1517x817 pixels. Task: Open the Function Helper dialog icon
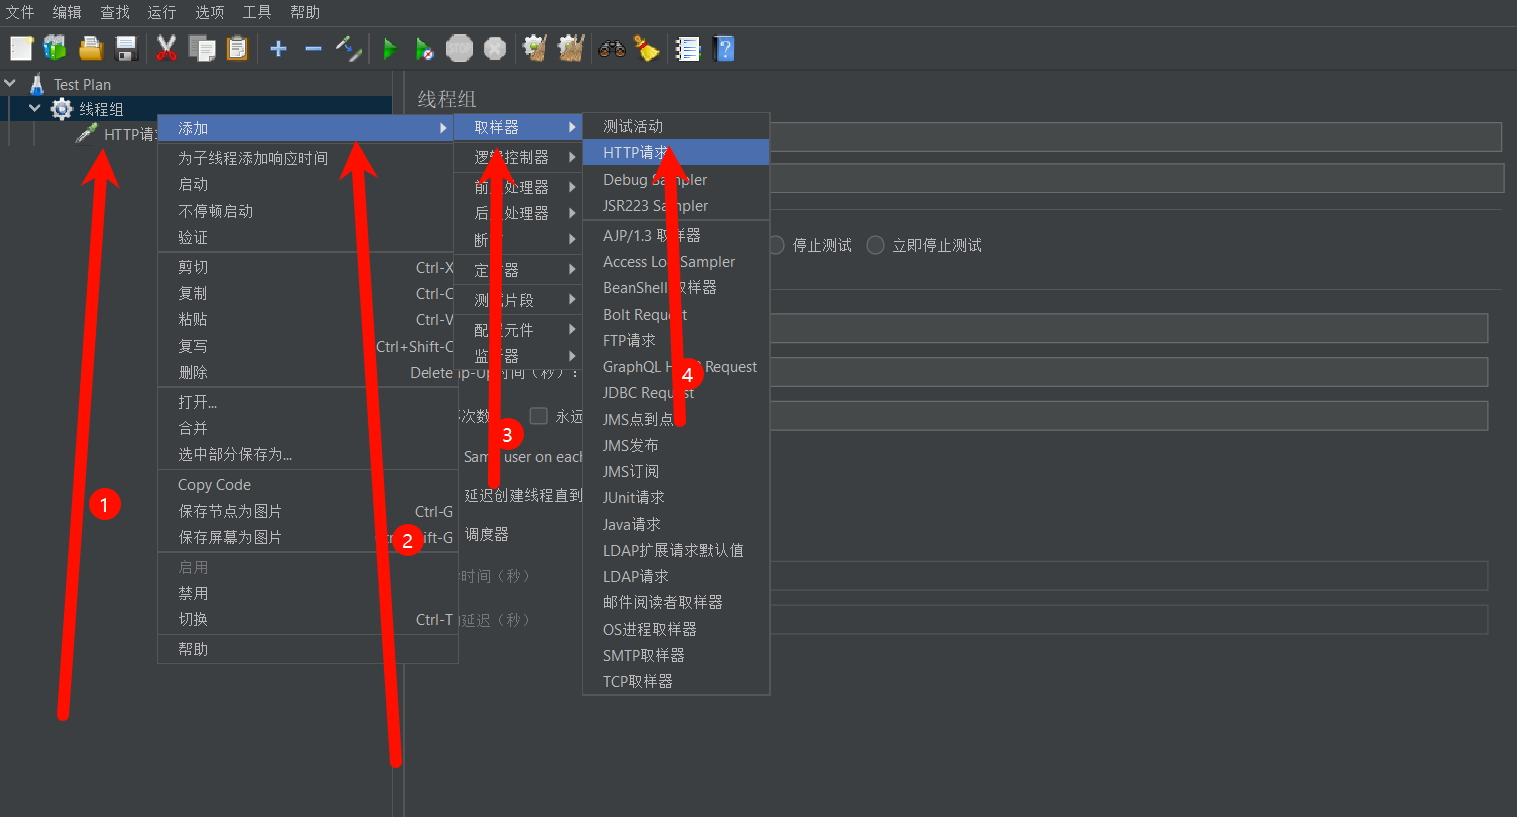coord(687,48)
